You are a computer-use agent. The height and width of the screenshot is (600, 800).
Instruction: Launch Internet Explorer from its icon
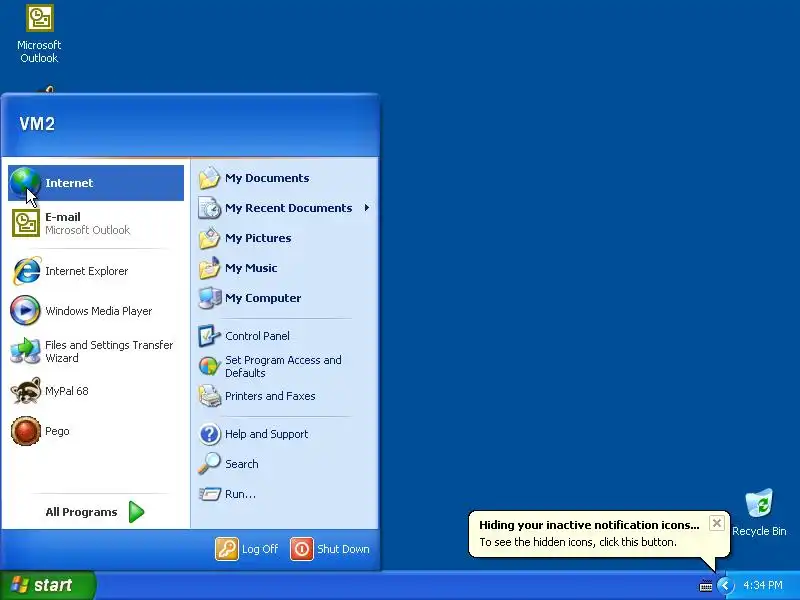(x=26, y=270)
